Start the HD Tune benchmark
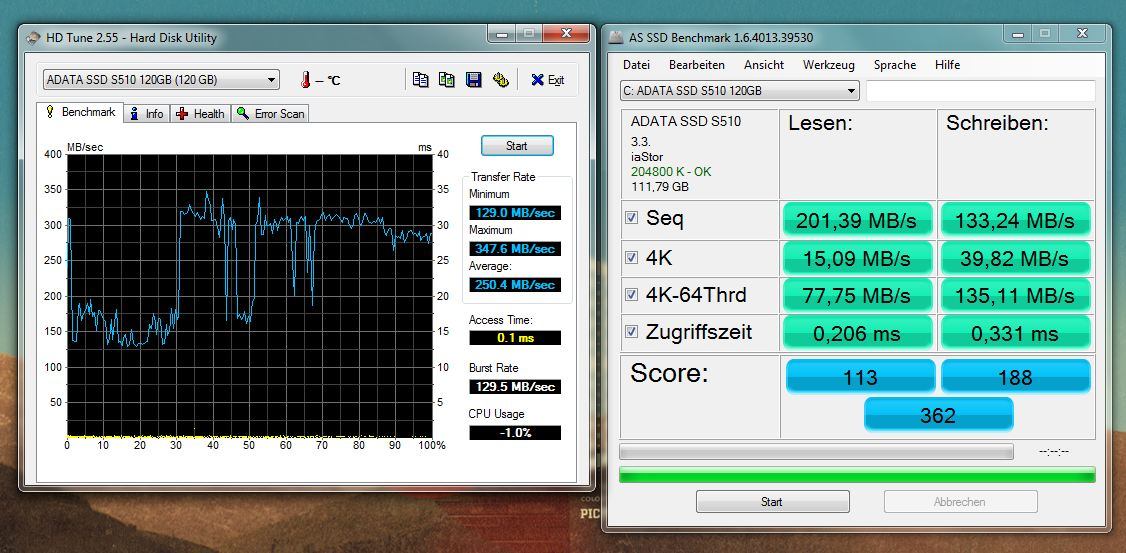1126x553 pixels. coord(517,146)
